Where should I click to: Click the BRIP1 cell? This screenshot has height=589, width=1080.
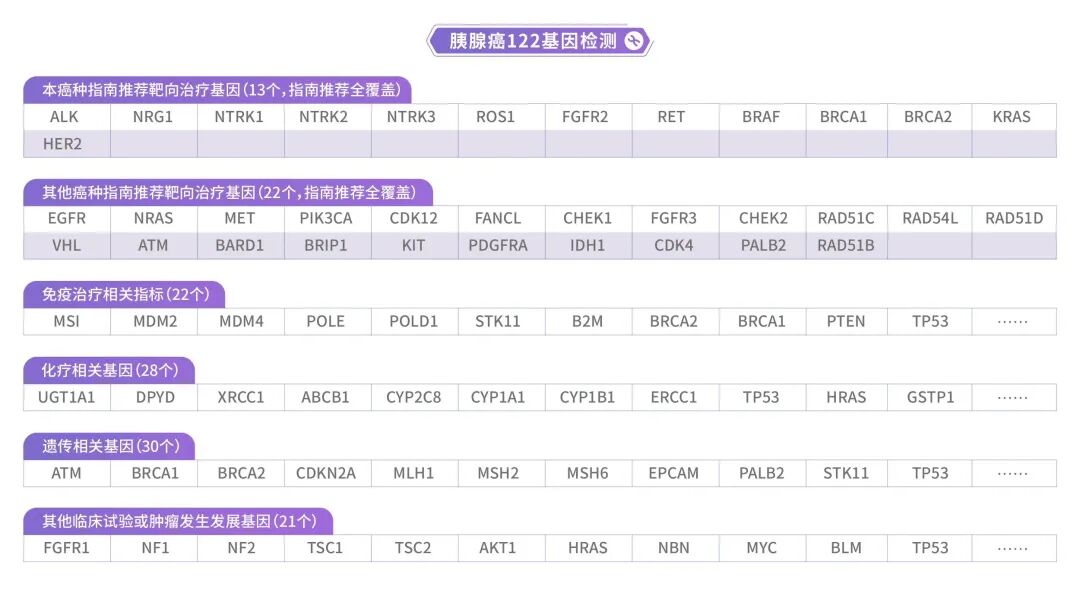click(x=327, y=245)
